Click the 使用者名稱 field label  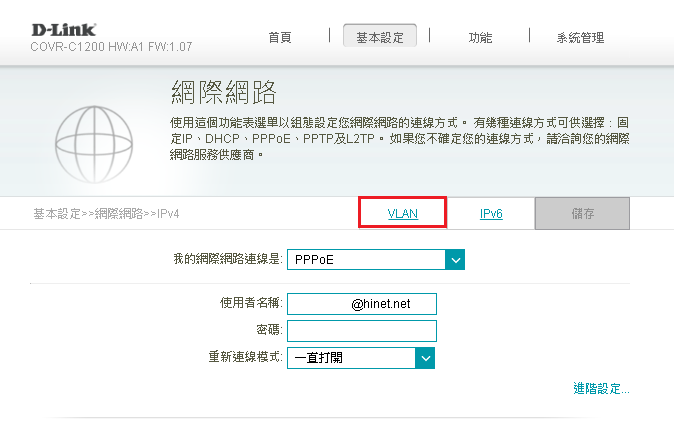tap(251, 303)
